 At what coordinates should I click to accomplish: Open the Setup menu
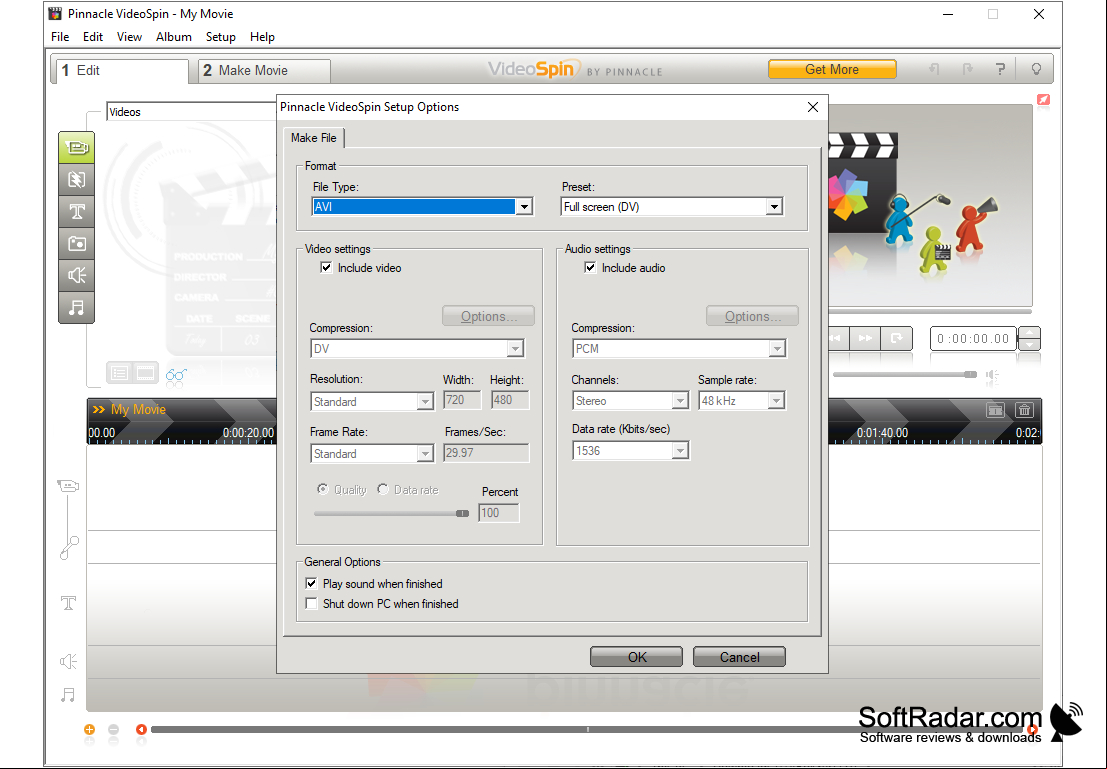[x=220, y=37]
